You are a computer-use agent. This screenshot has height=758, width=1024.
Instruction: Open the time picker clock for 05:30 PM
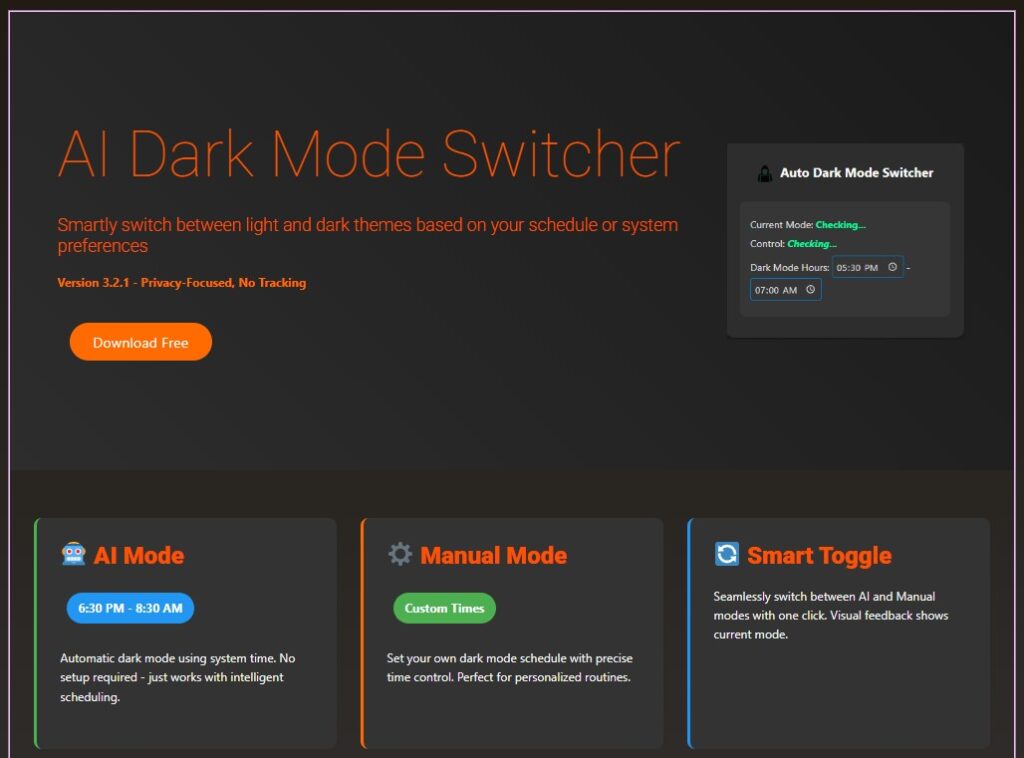tap(892, 267)
